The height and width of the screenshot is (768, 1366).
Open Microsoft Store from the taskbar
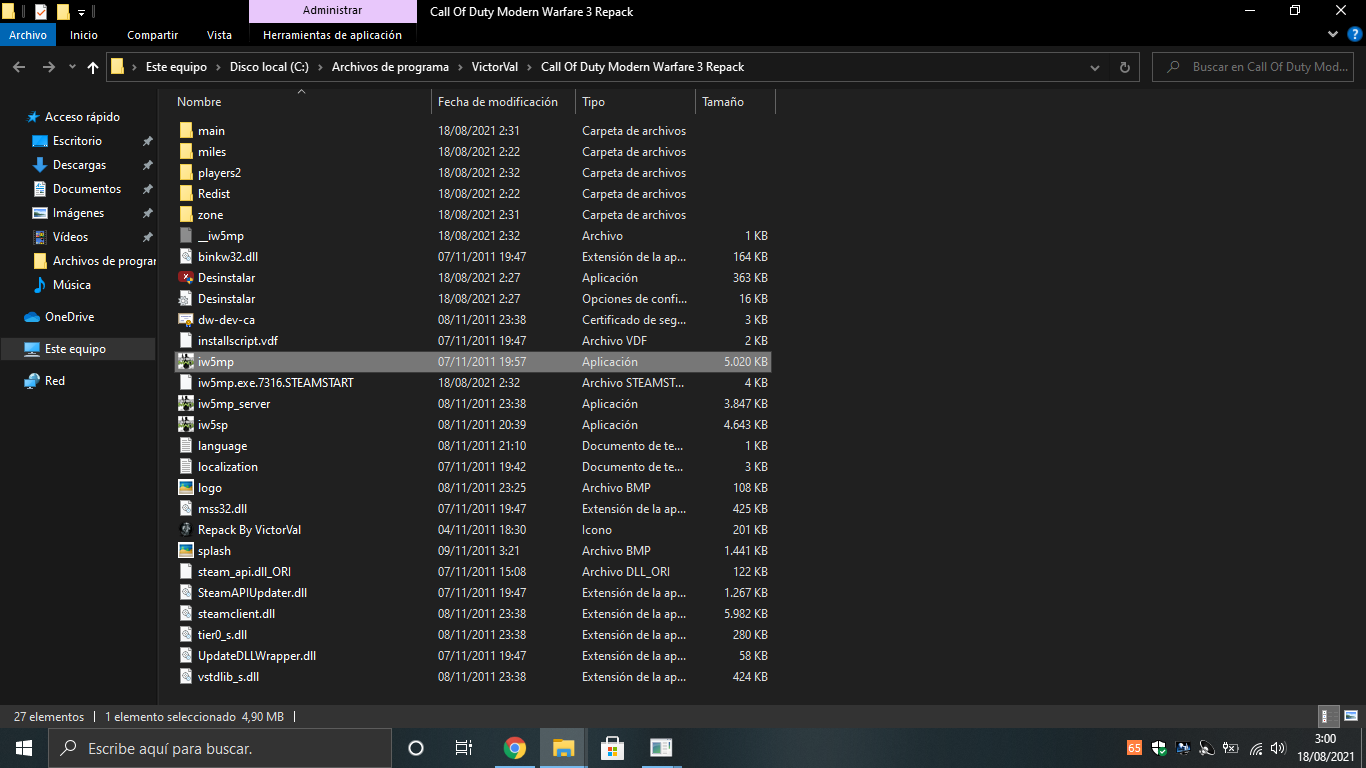click(x=612, y=748)
